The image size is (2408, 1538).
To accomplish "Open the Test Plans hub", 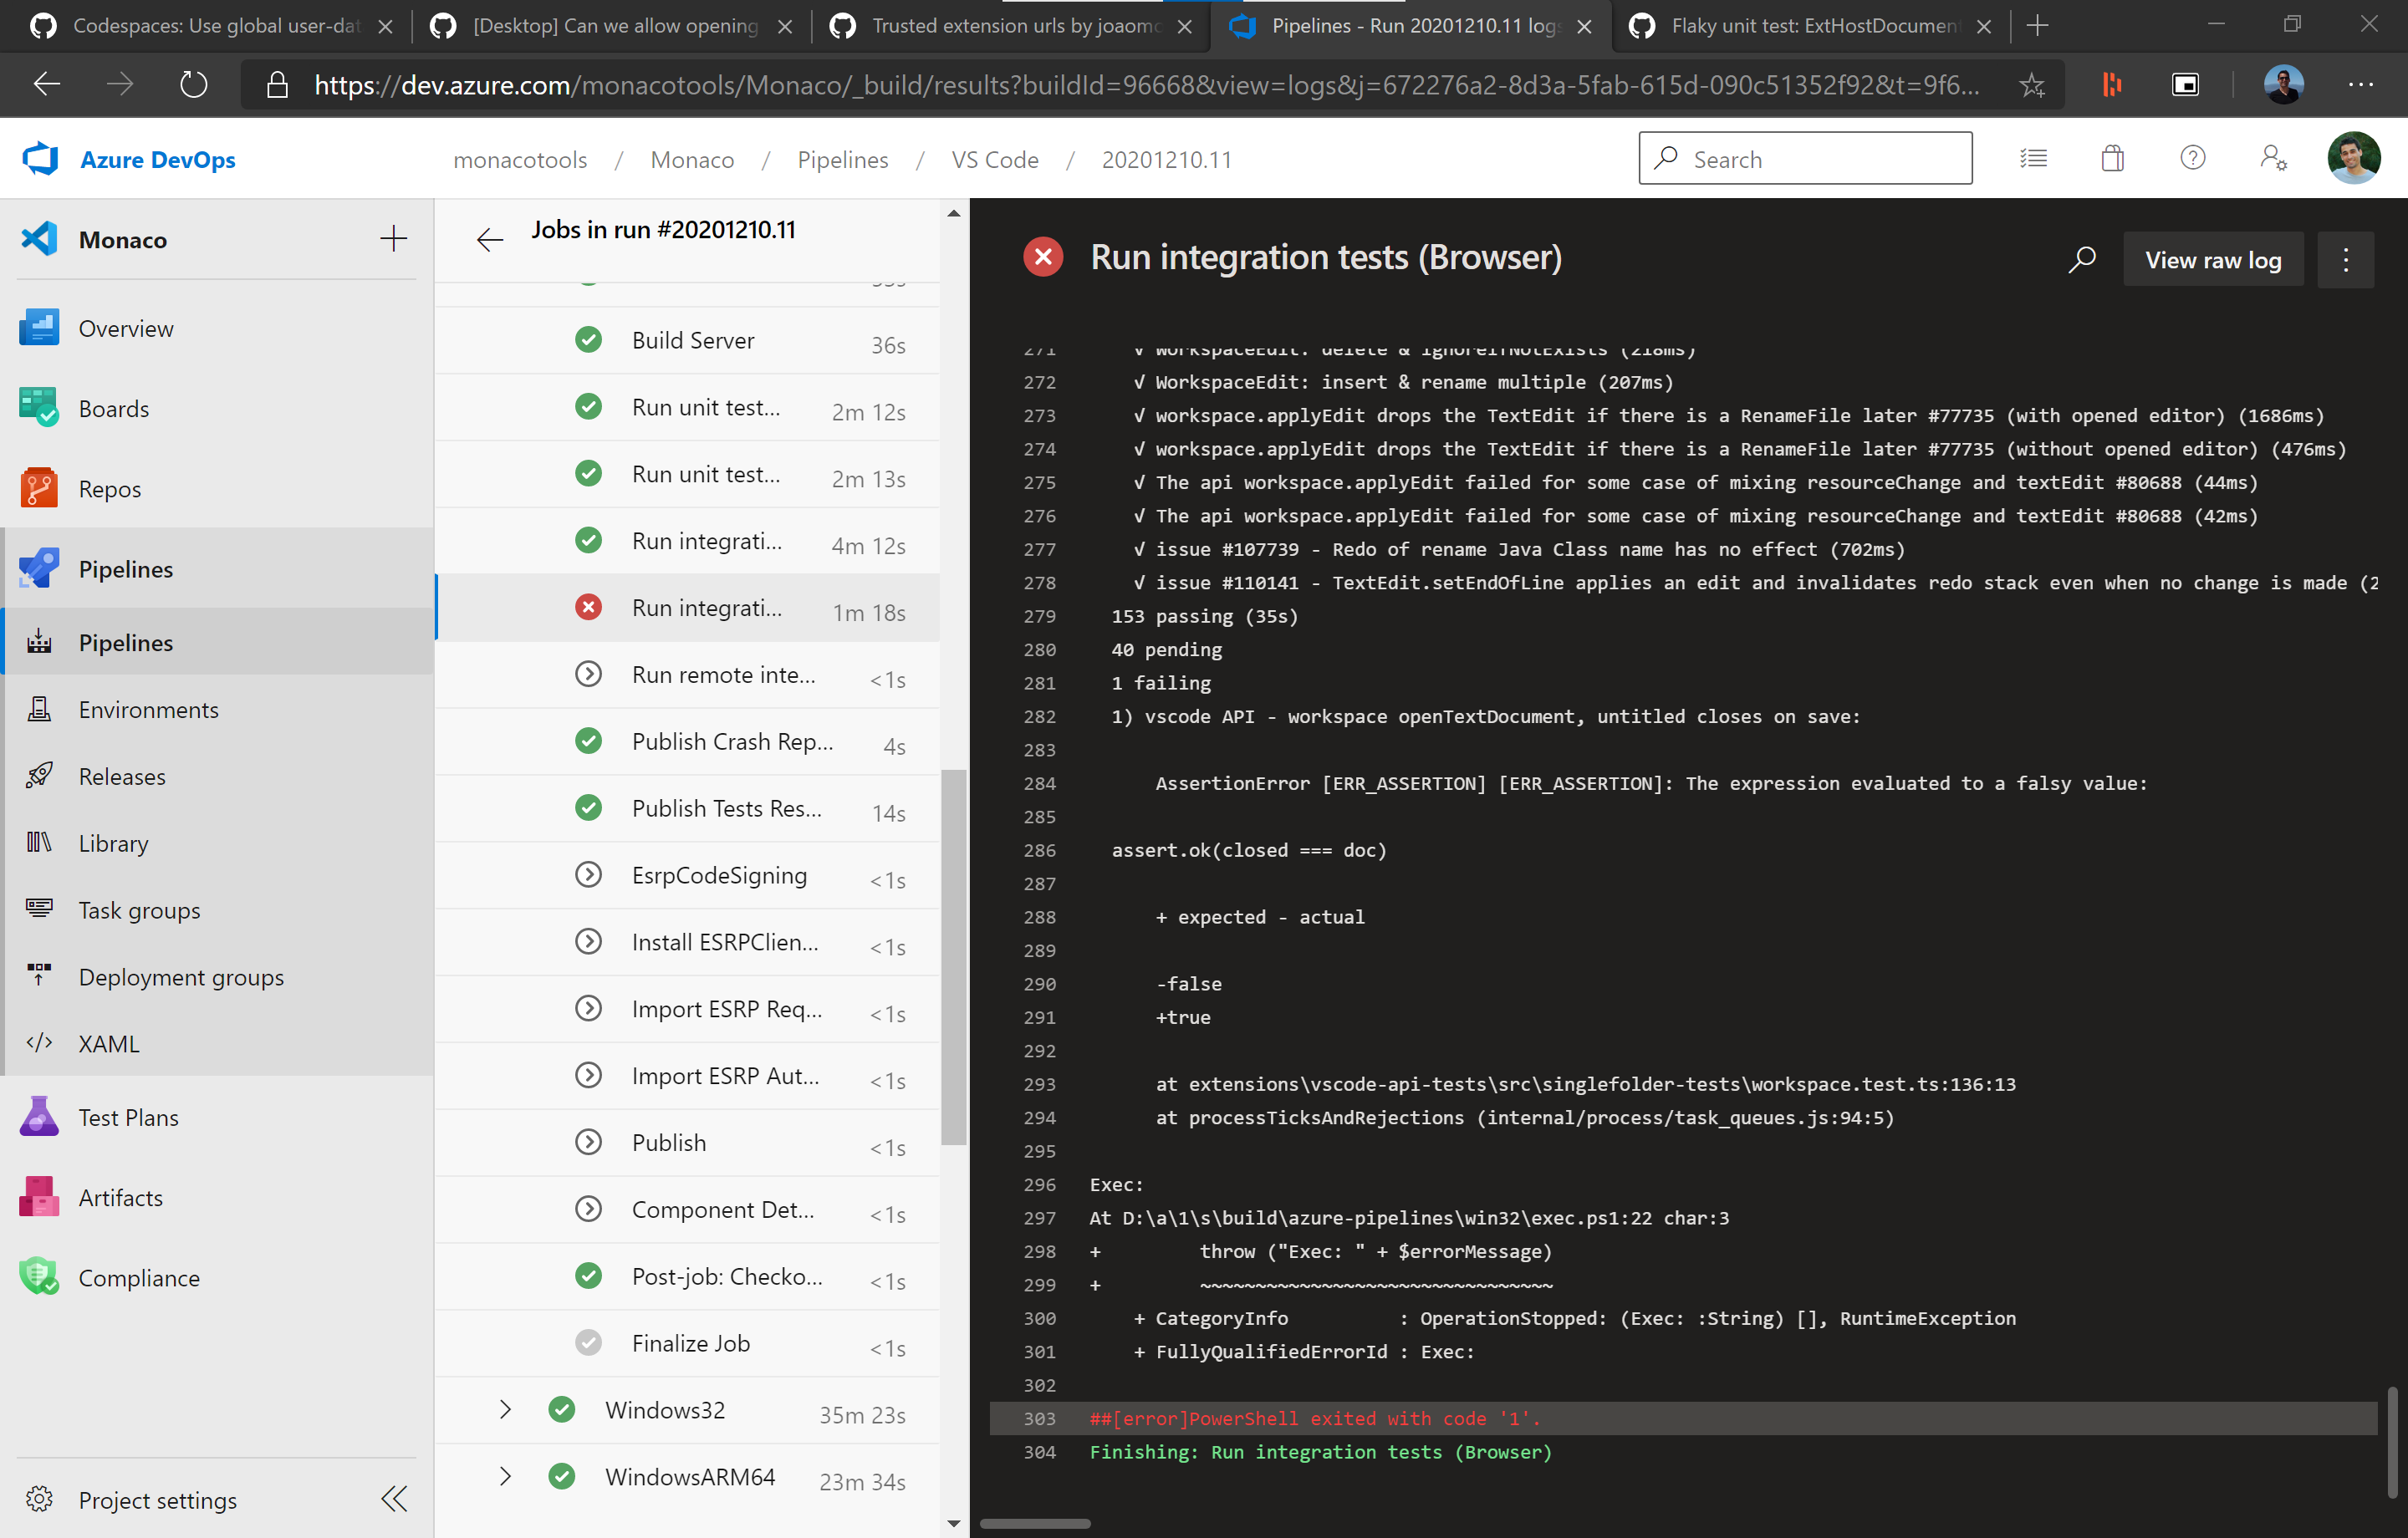I will [128, 1117].
